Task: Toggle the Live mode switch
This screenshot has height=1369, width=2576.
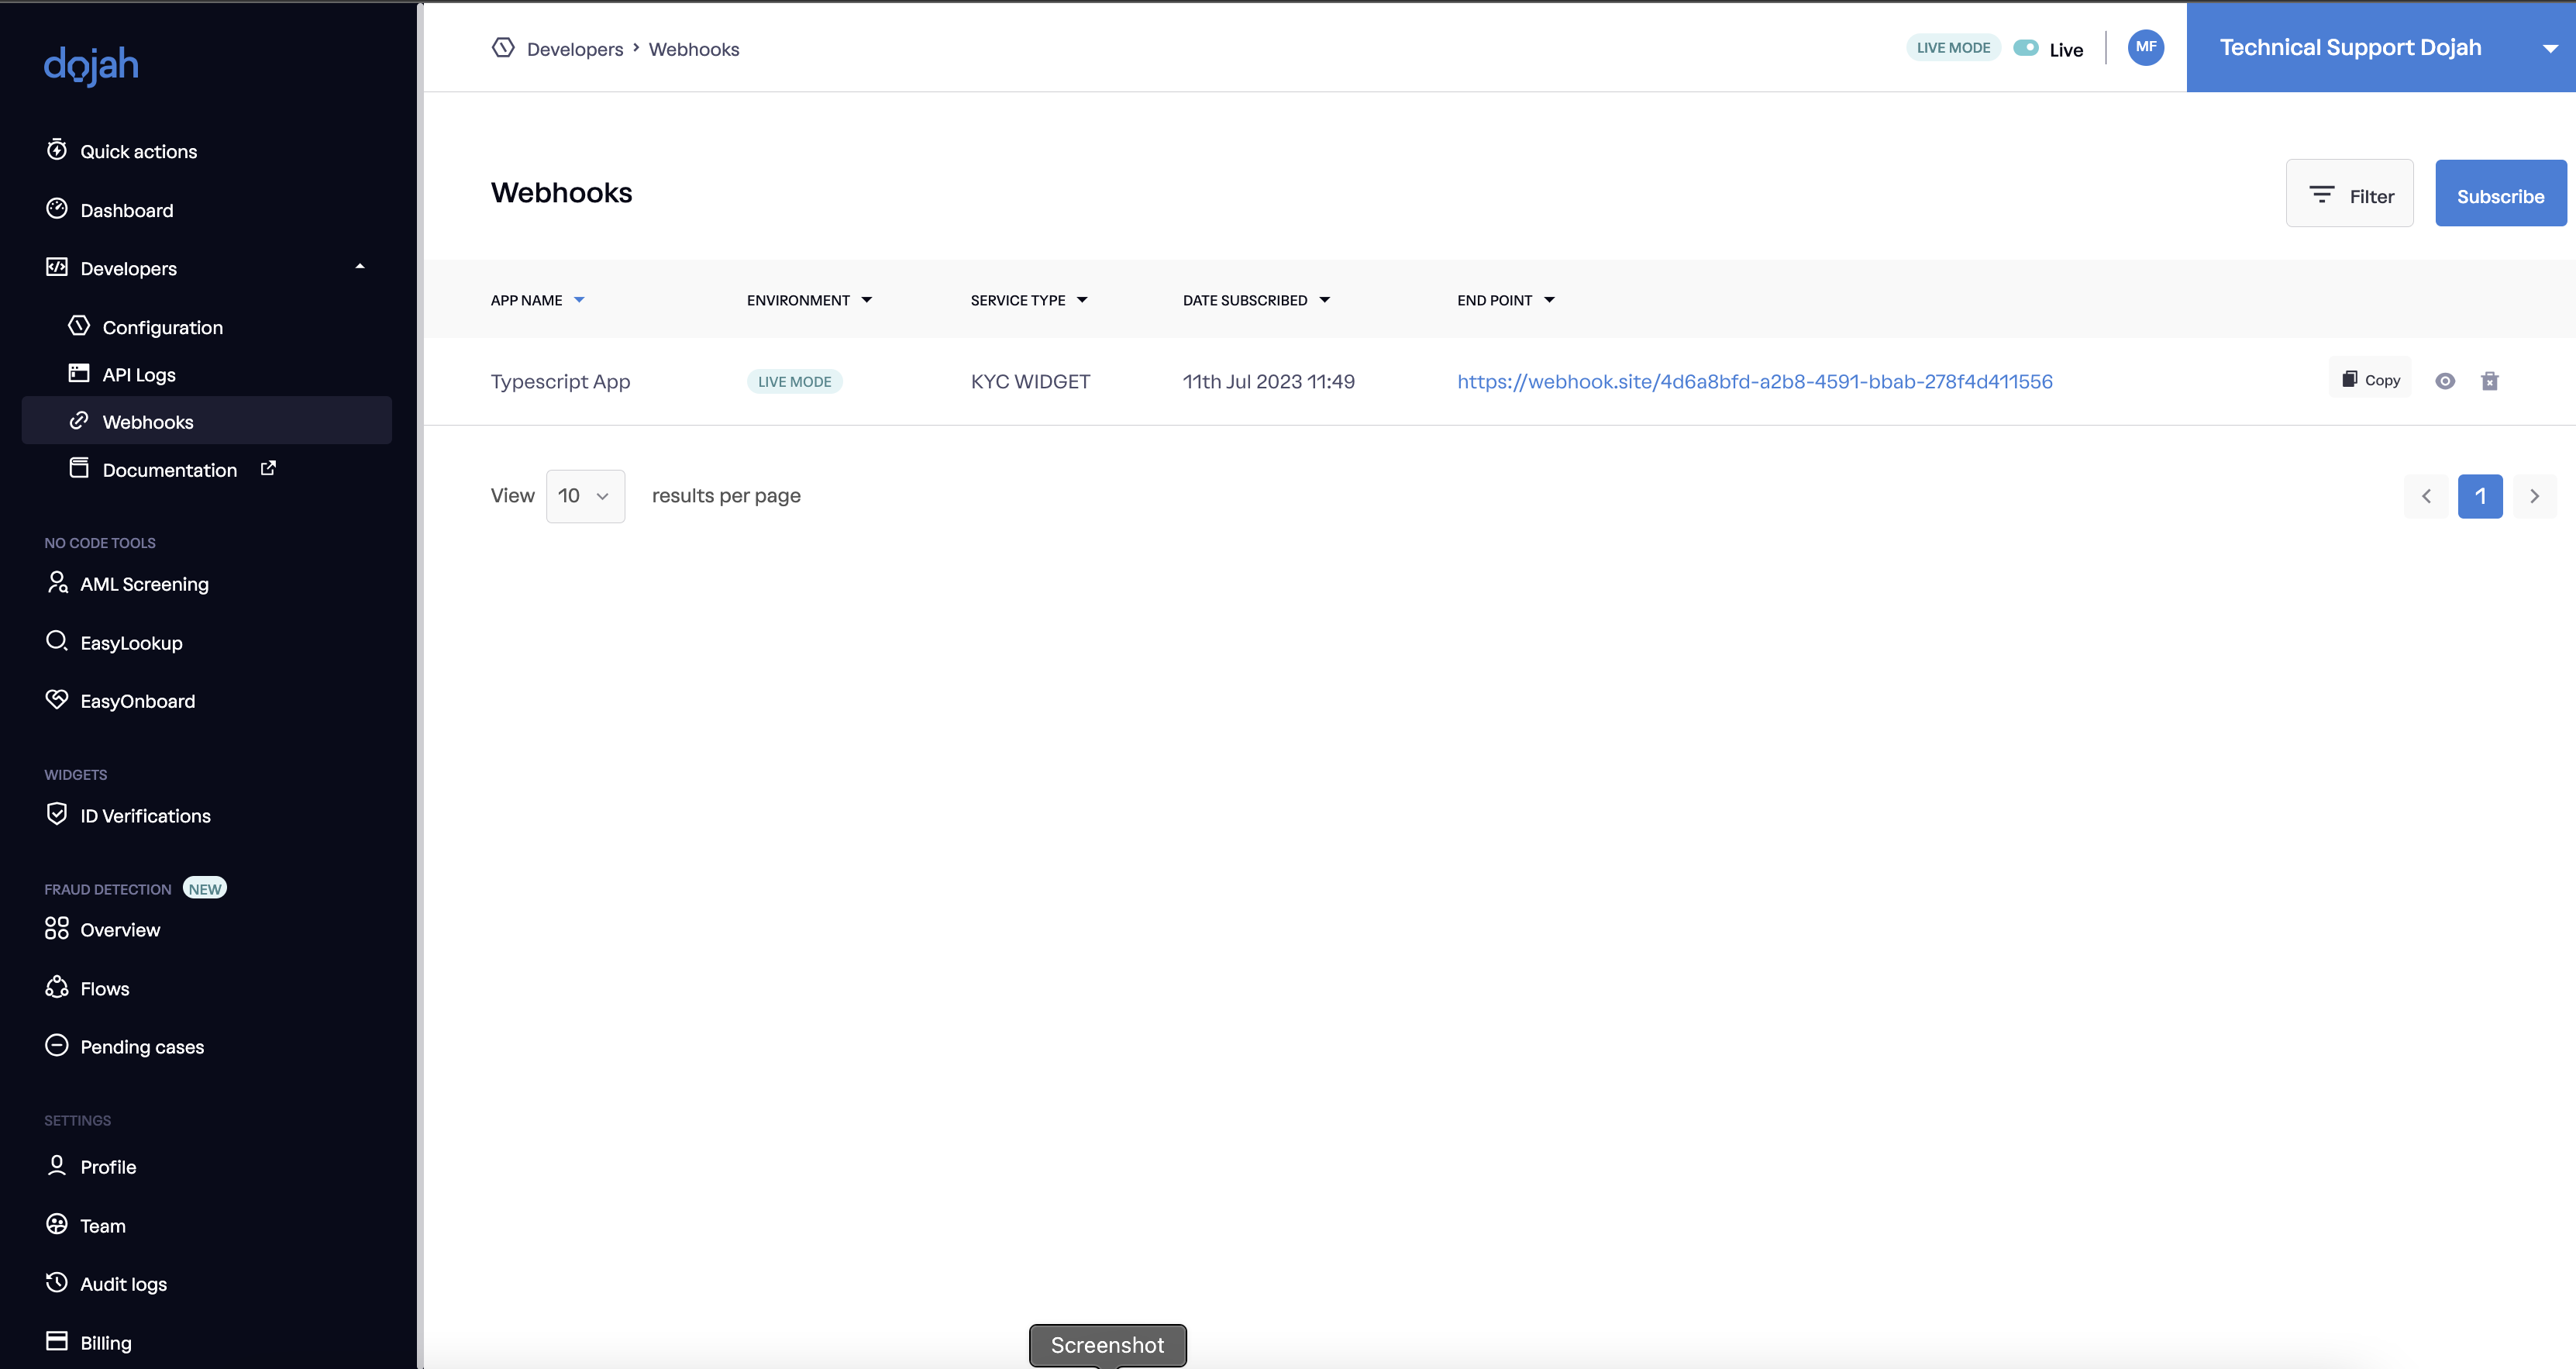Action: pos(2026,47)
